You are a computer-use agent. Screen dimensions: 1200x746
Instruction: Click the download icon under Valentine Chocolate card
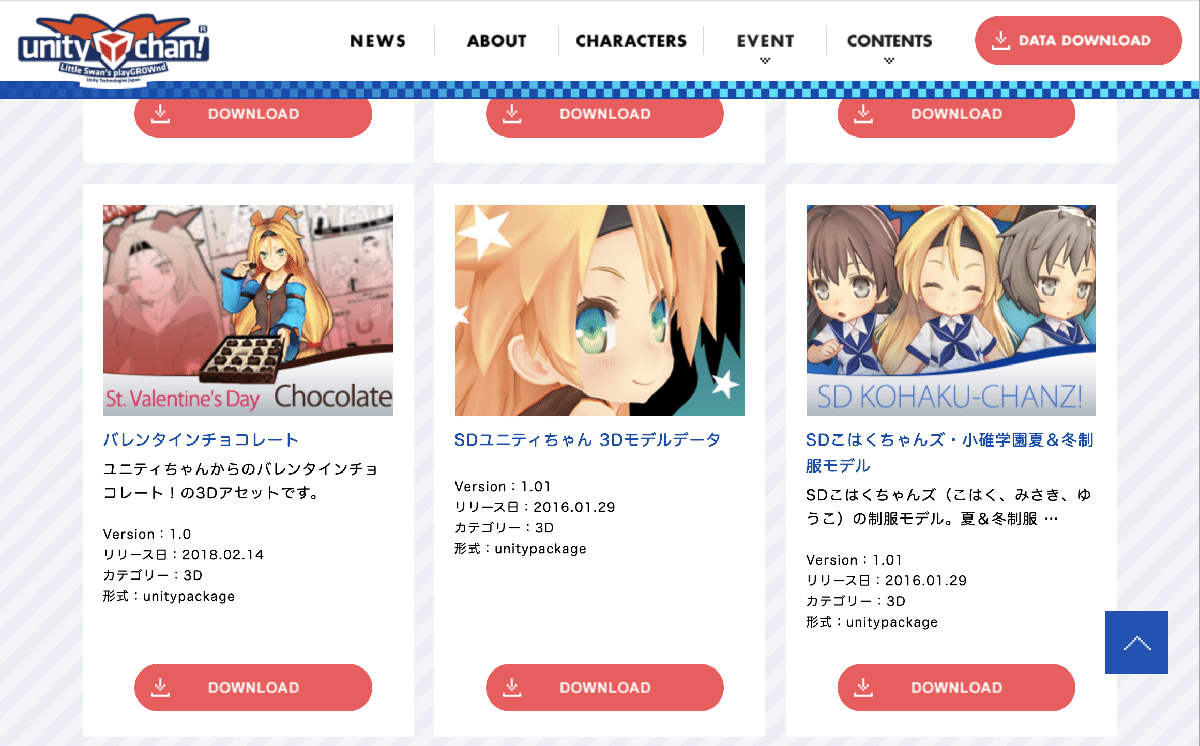click(160, 687)
